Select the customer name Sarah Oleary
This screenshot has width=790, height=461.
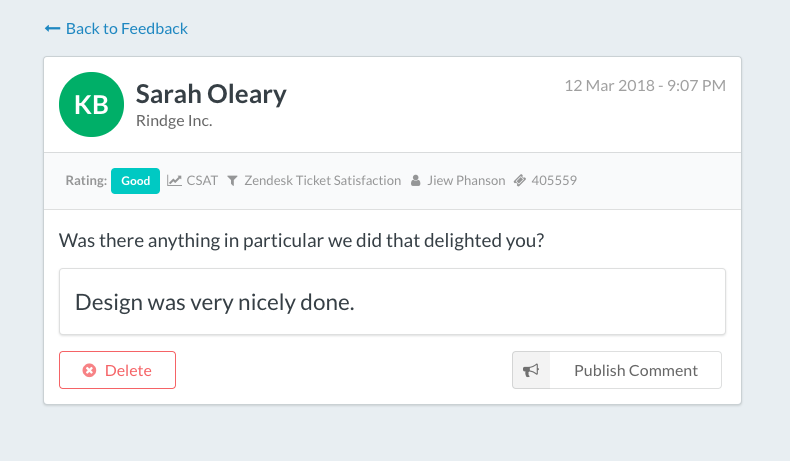pyautogui.click(x=211, y=94)
